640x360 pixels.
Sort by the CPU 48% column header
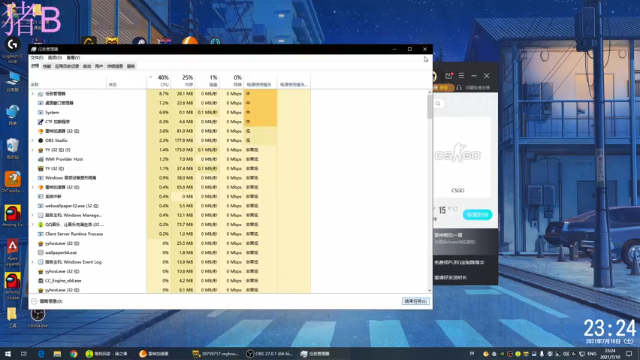[x=159, y=80]
